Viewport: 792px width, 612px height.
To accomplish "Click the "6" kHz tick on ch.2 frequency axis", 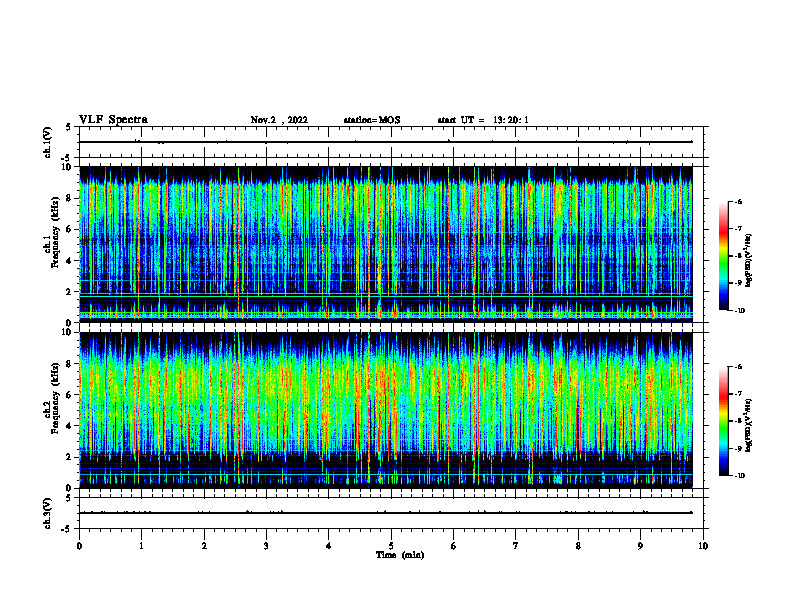I will (x=70, y=395).
